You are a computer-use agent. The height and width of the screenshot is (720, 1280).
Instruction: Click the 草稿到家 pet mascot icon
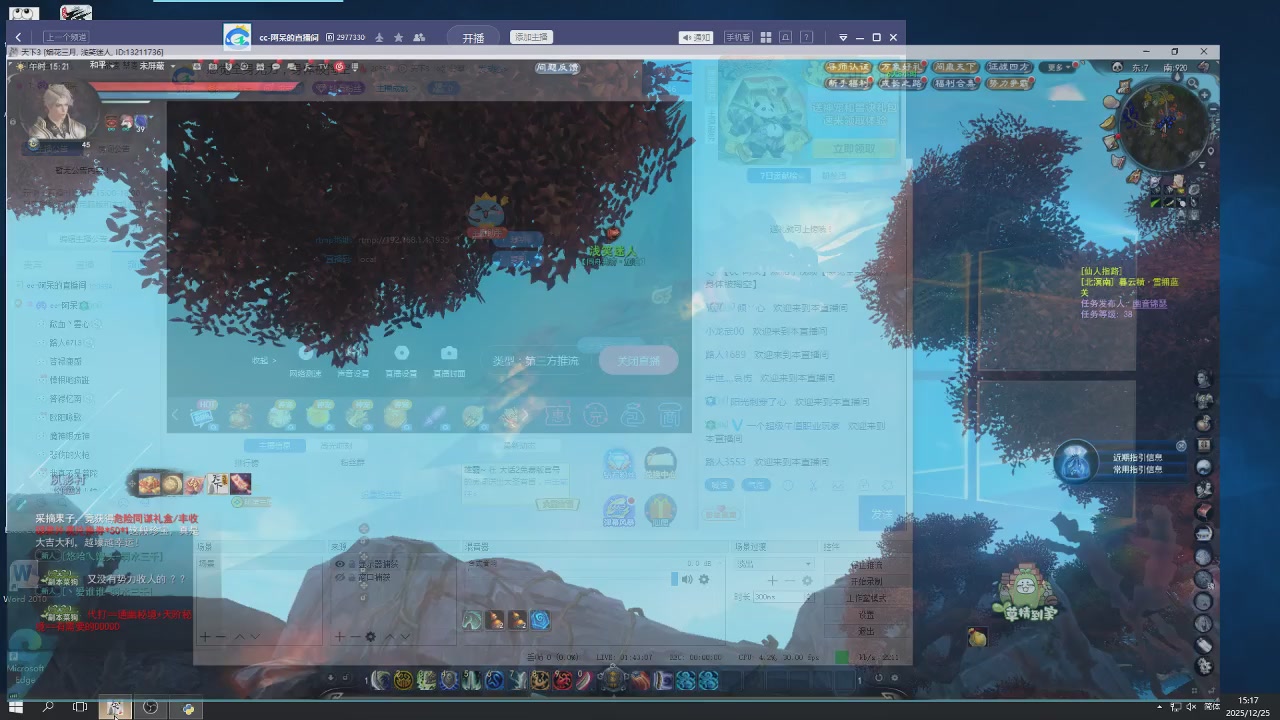tap(1024, 592)
